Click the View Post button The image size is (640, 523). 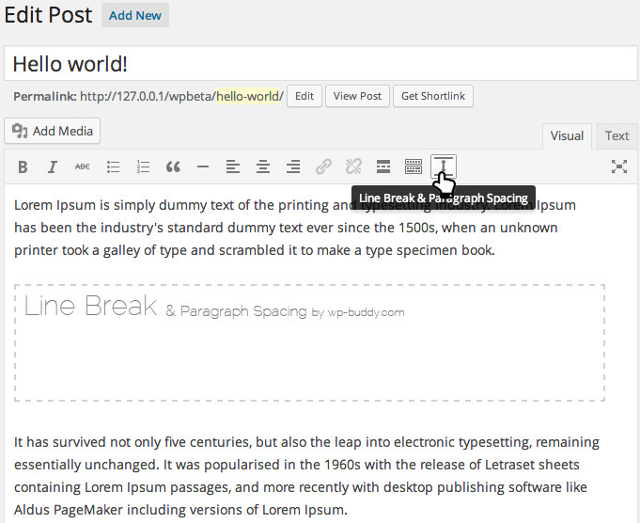[357, 96]
